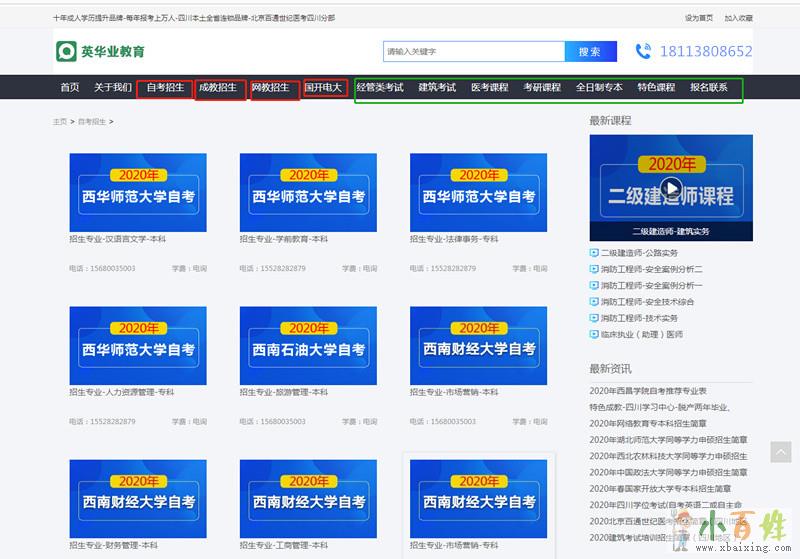This screenshot has width=800, height=559.
Task: Open the 西南石油大学自考 course thumbnail
Action: point(308,346)
